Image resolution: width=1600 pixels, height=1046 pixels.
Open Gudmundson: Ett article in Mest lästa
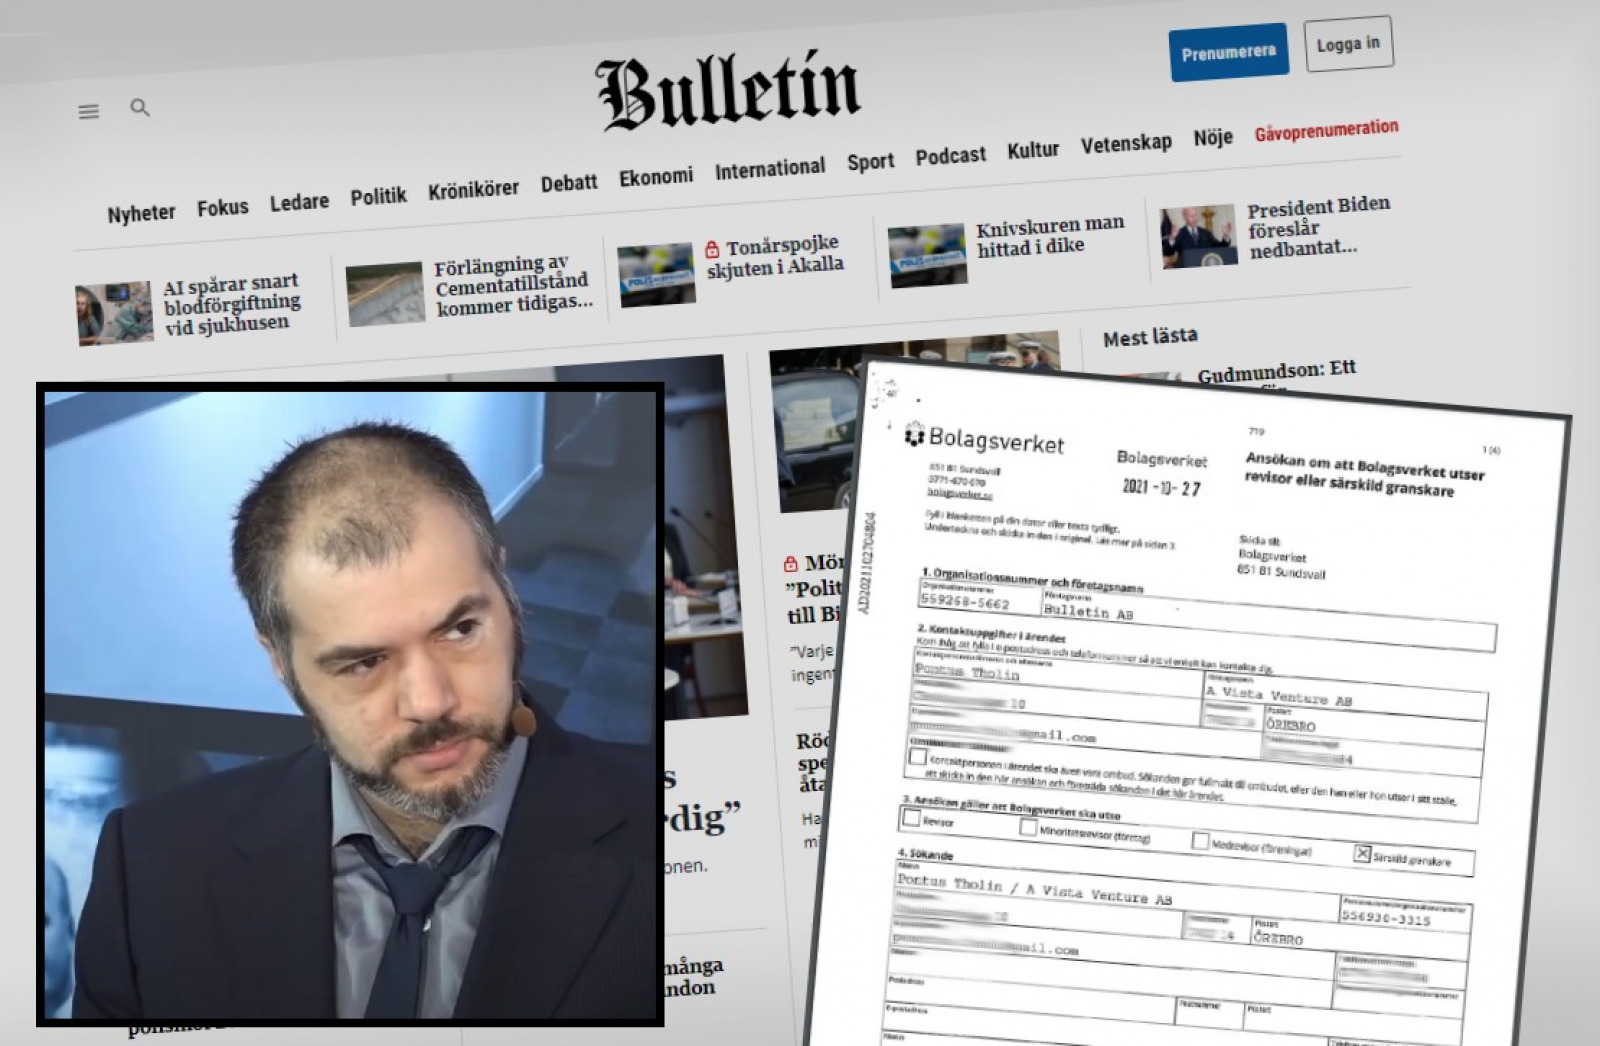point(1277,371)
